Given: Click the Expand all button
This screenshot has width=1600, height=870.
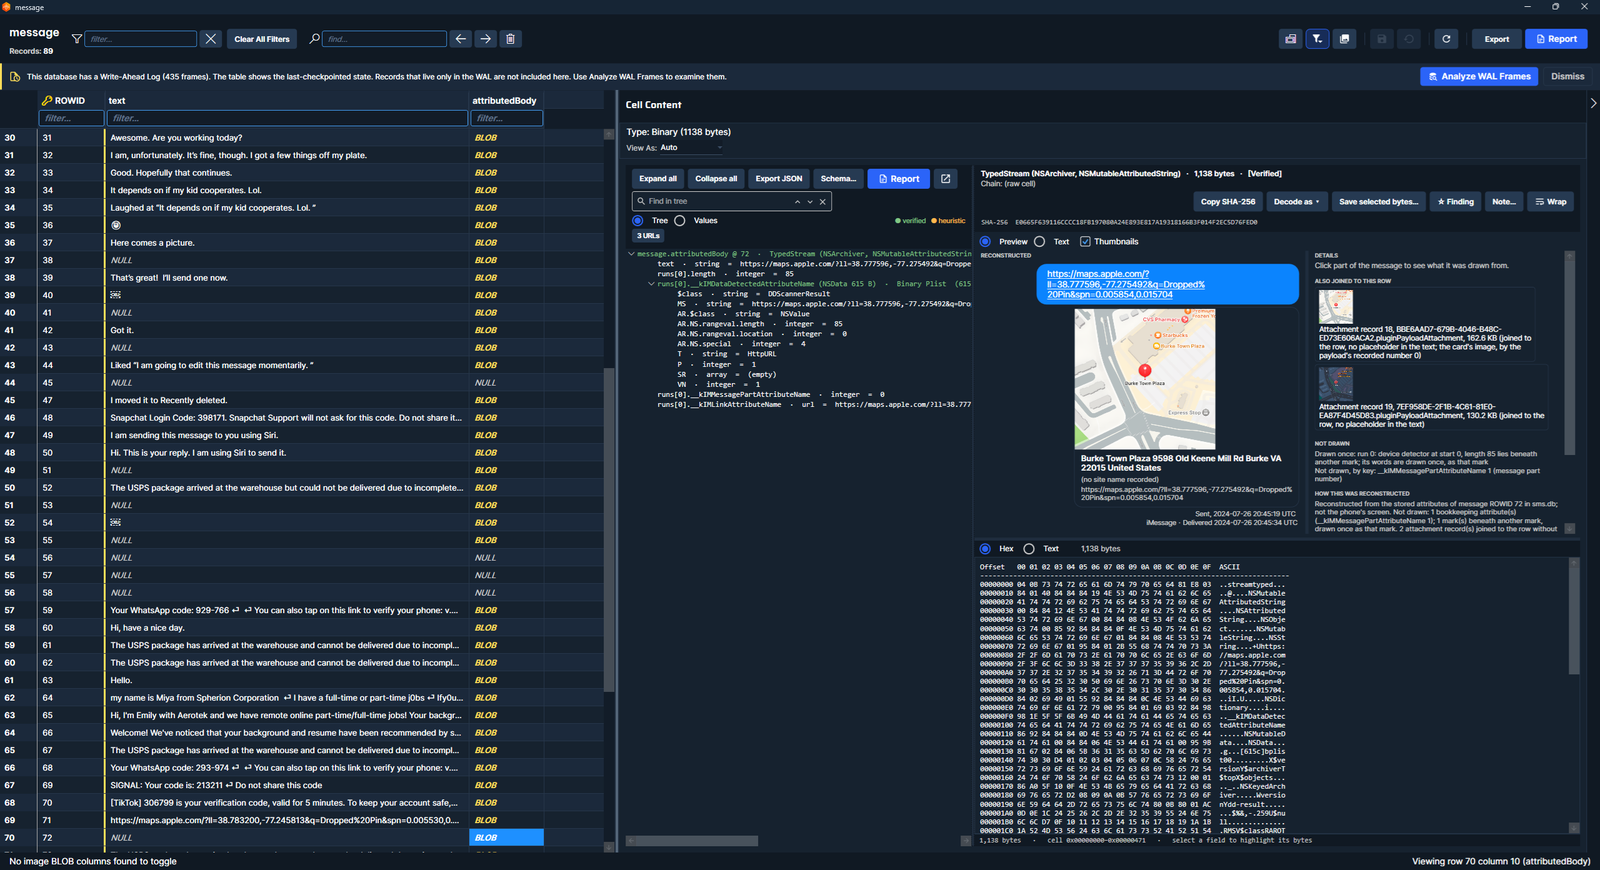Looking at the screenshot, I should 658,179.
